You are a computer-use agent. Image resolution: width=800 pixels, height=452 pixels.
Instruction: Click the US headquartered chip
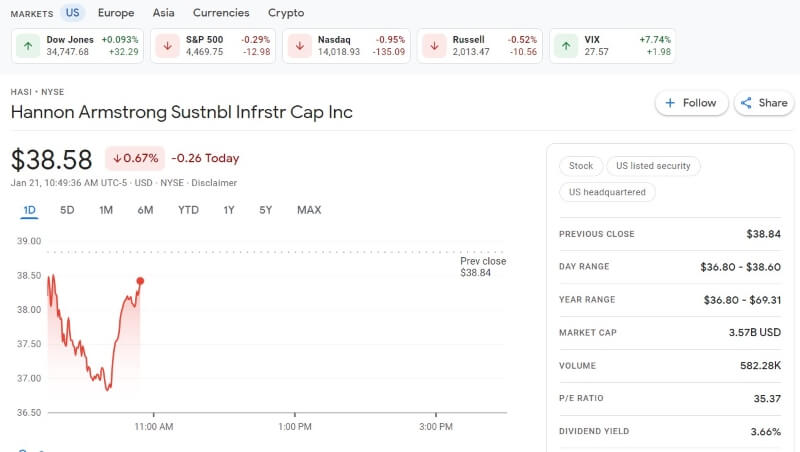(x=607, y=192)
